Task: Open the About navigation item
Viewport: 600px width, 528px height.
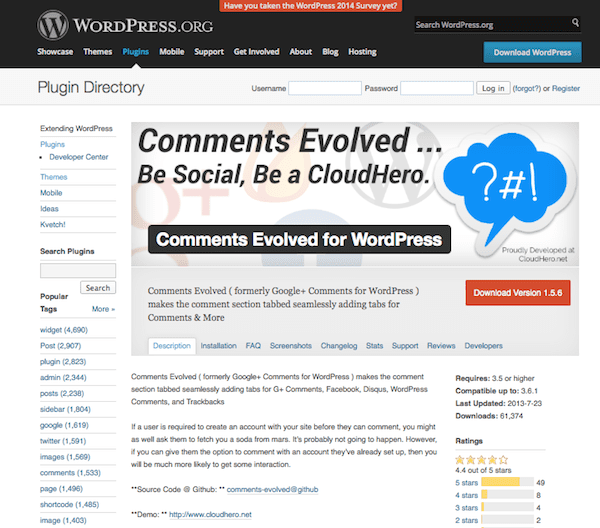Action: pyautogui.click(x=301, y=52)
